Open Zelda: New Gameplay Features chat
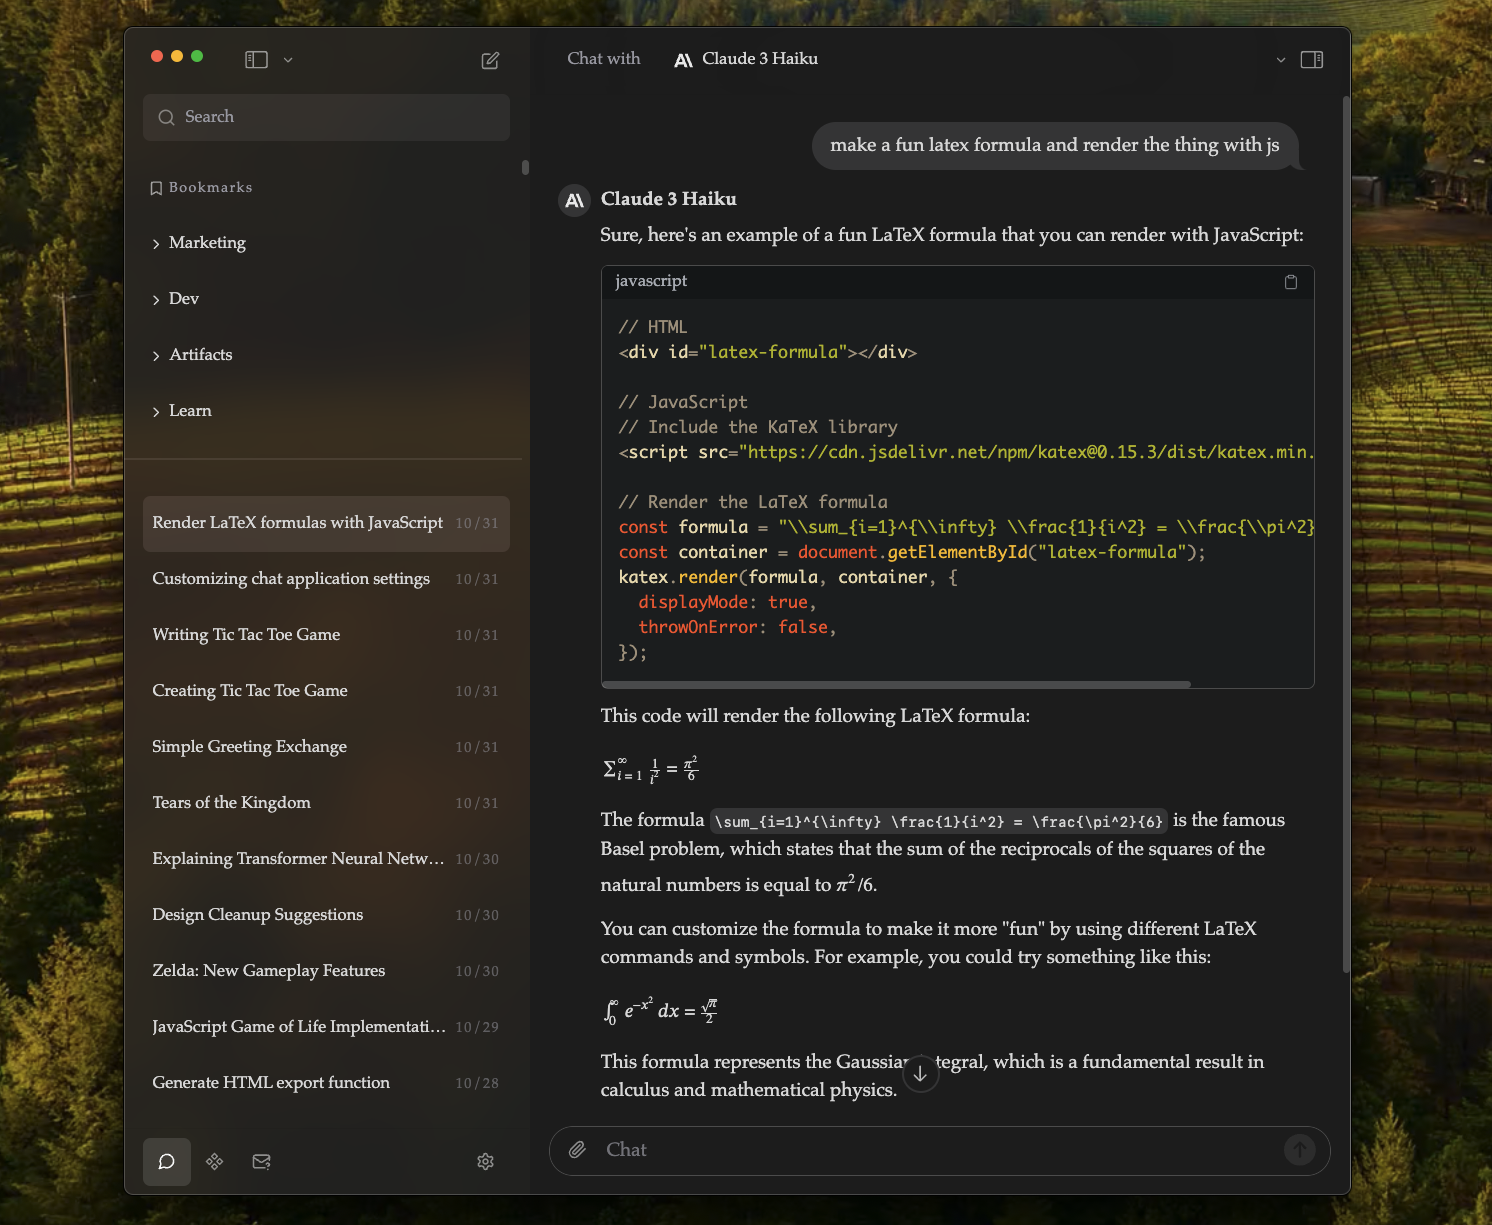Viewport: 1492px width, 1225px height. coord(326,971)
